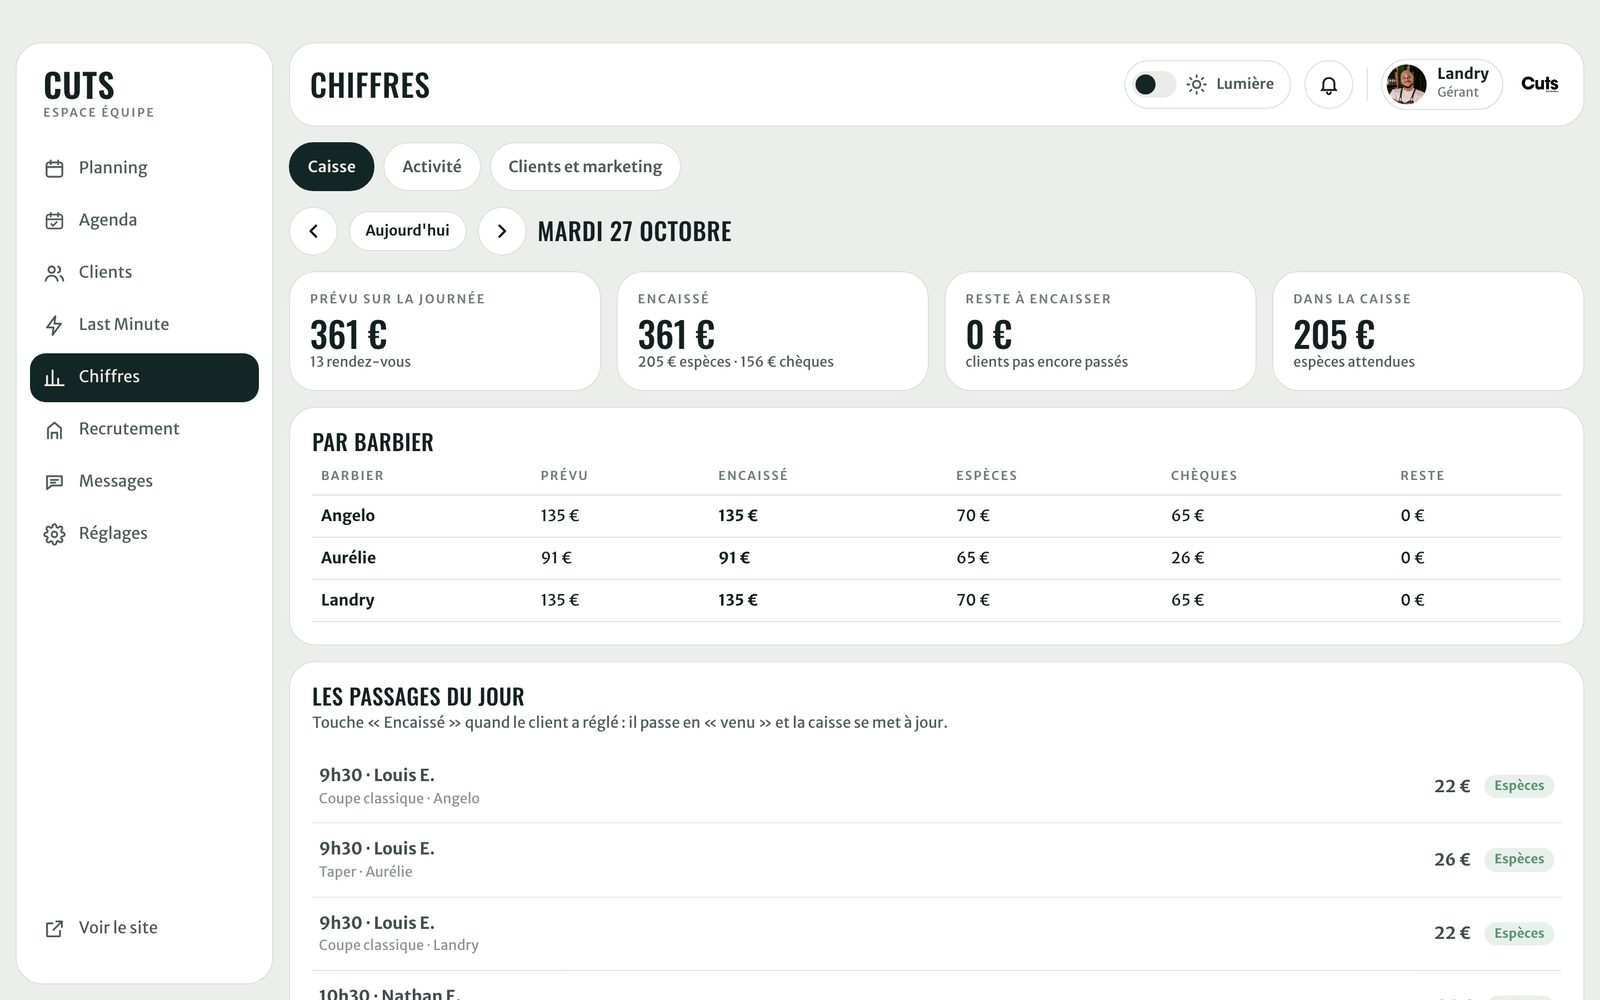Click the Chèques column header

point(1204,476)
